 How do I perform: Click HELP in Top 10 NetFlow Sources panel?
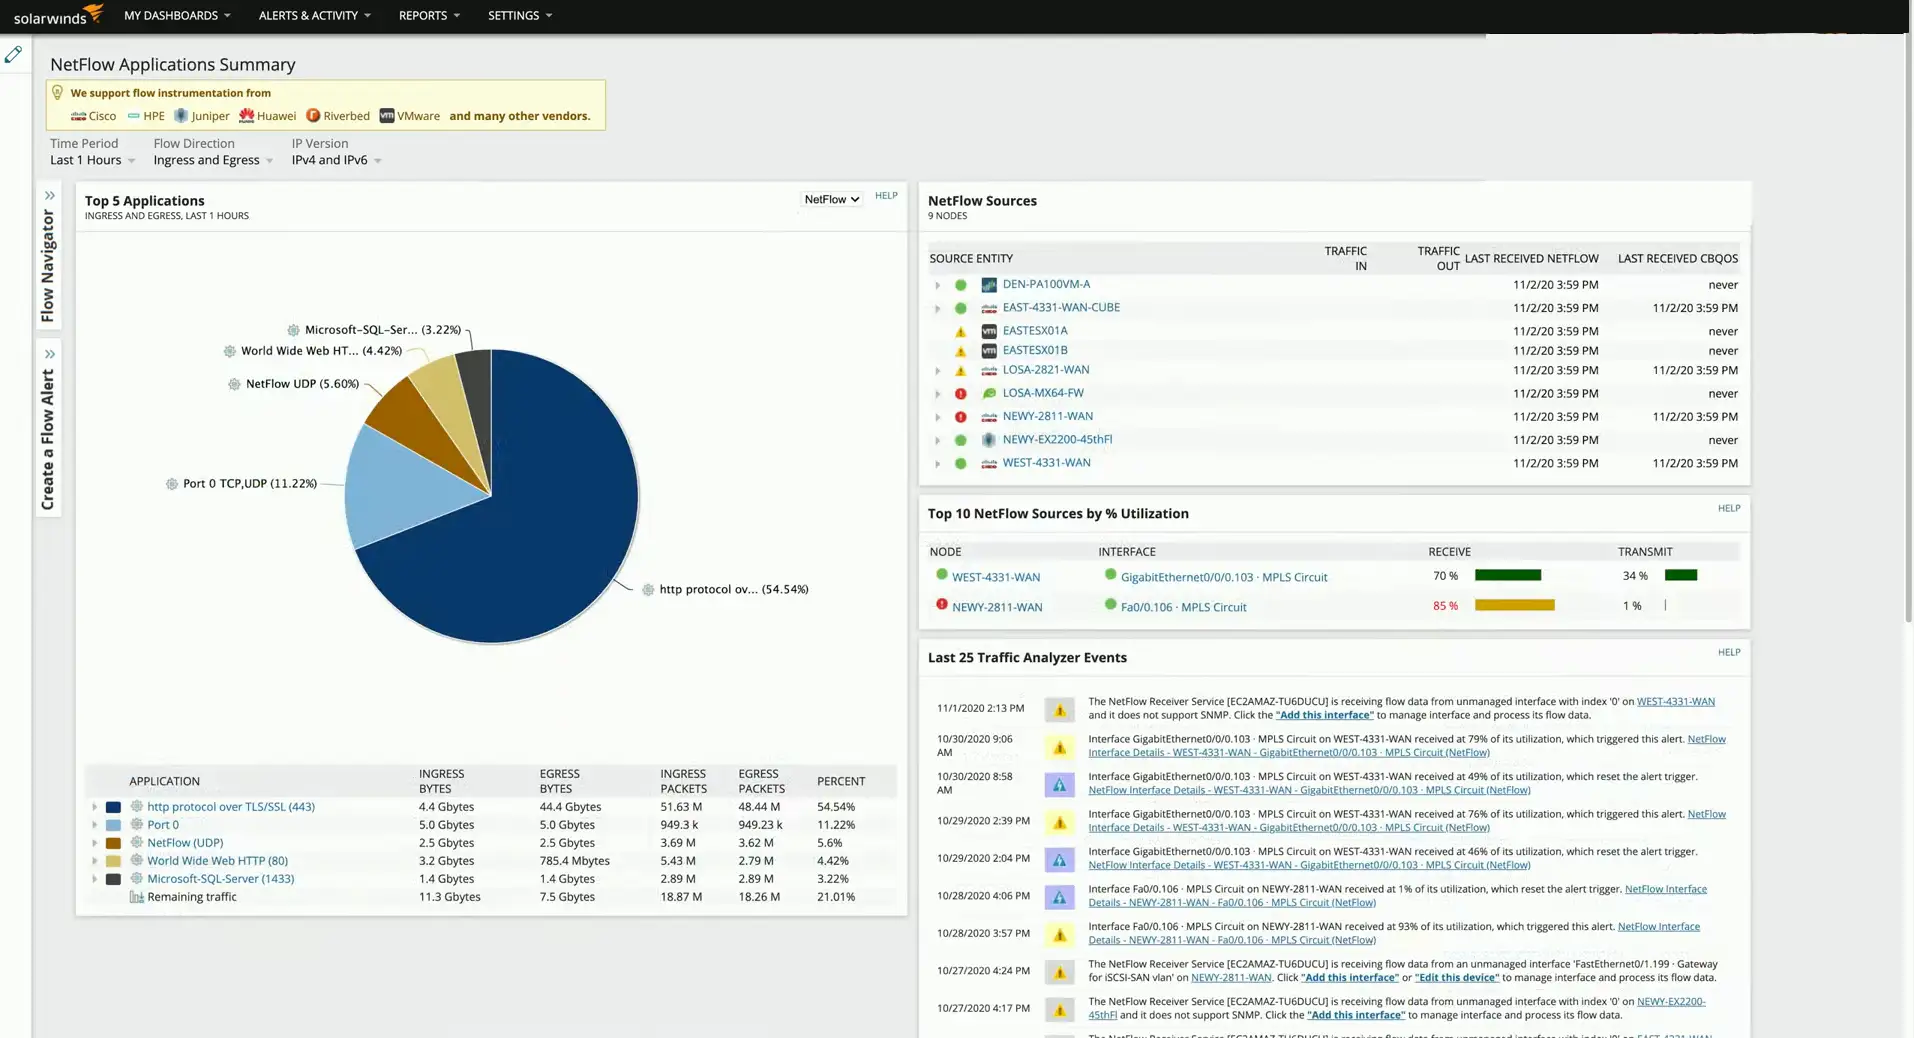(x=1728, y=508)
